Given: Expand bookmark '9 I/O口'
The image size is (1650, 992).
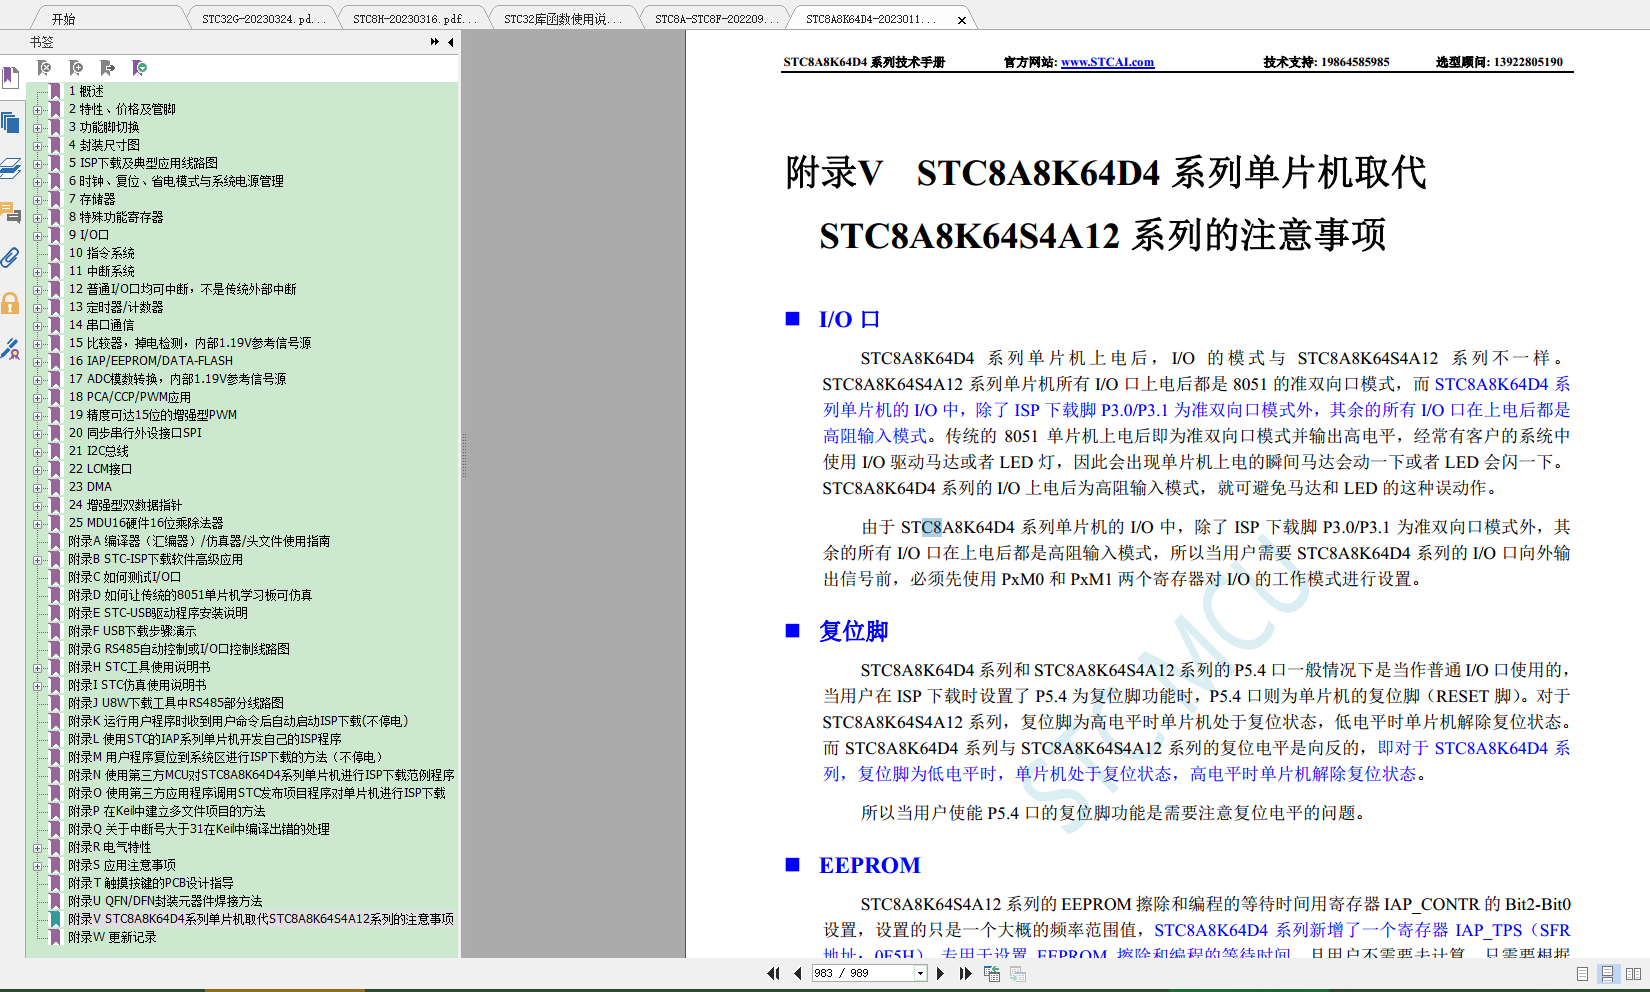Looking at the screenshot, I should pyautogui.click(x=37, y=236).
